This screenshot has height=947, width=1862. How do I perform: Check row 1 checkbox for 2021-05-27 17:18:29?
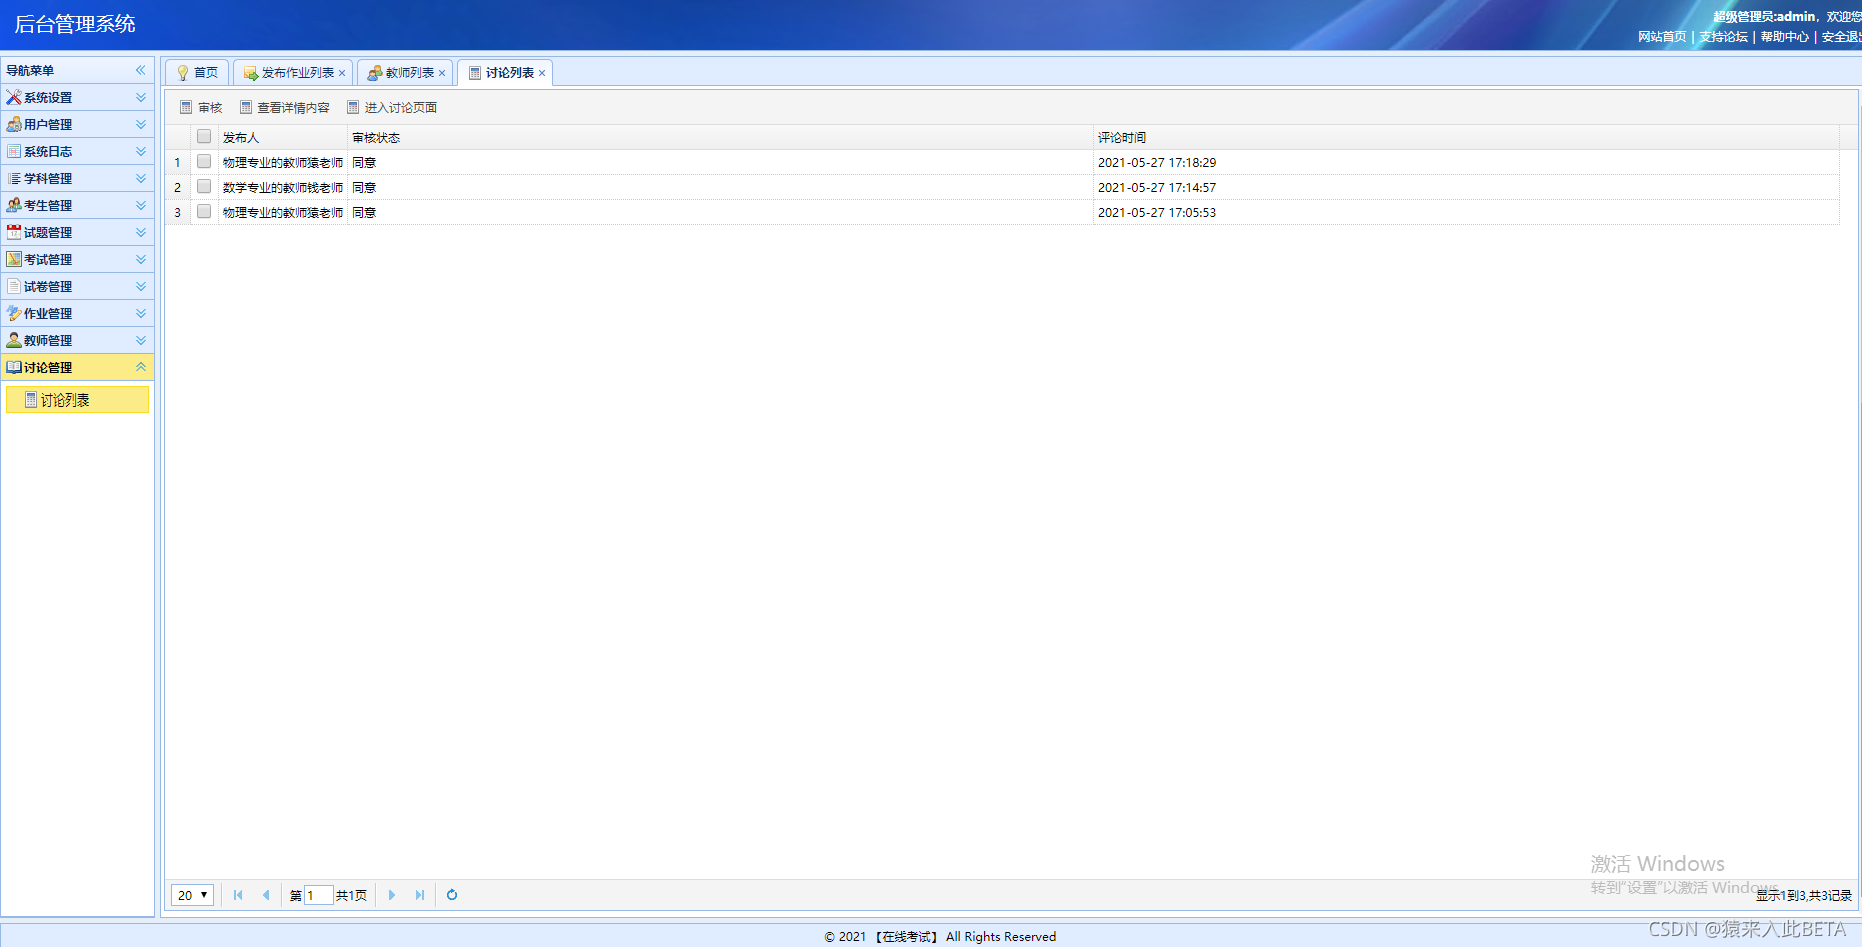tap(204, 162)
